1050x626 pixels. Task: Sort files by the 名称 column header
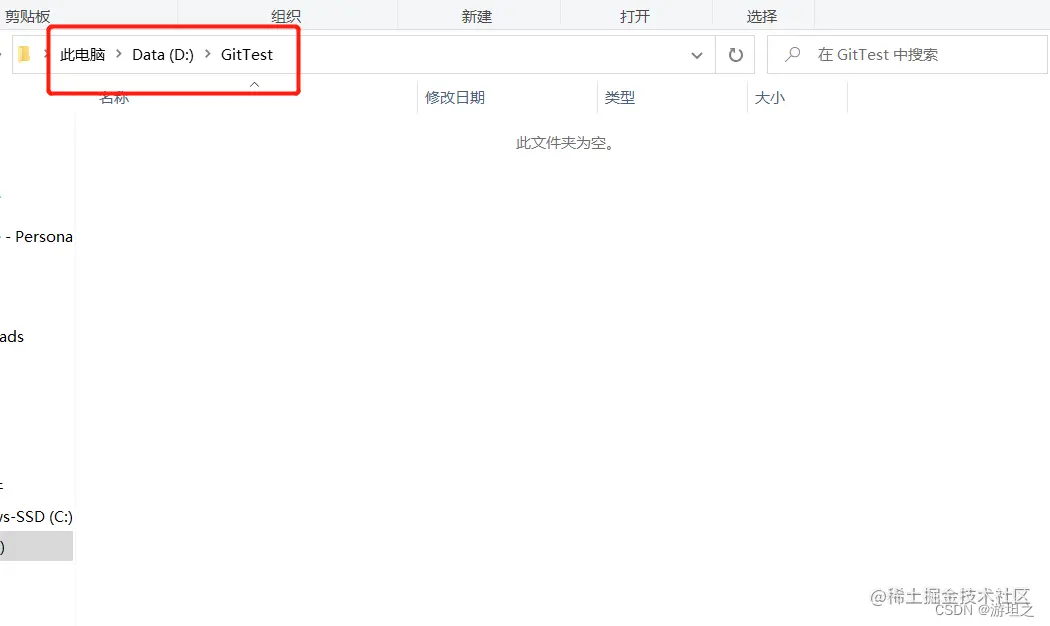[114, 97]
